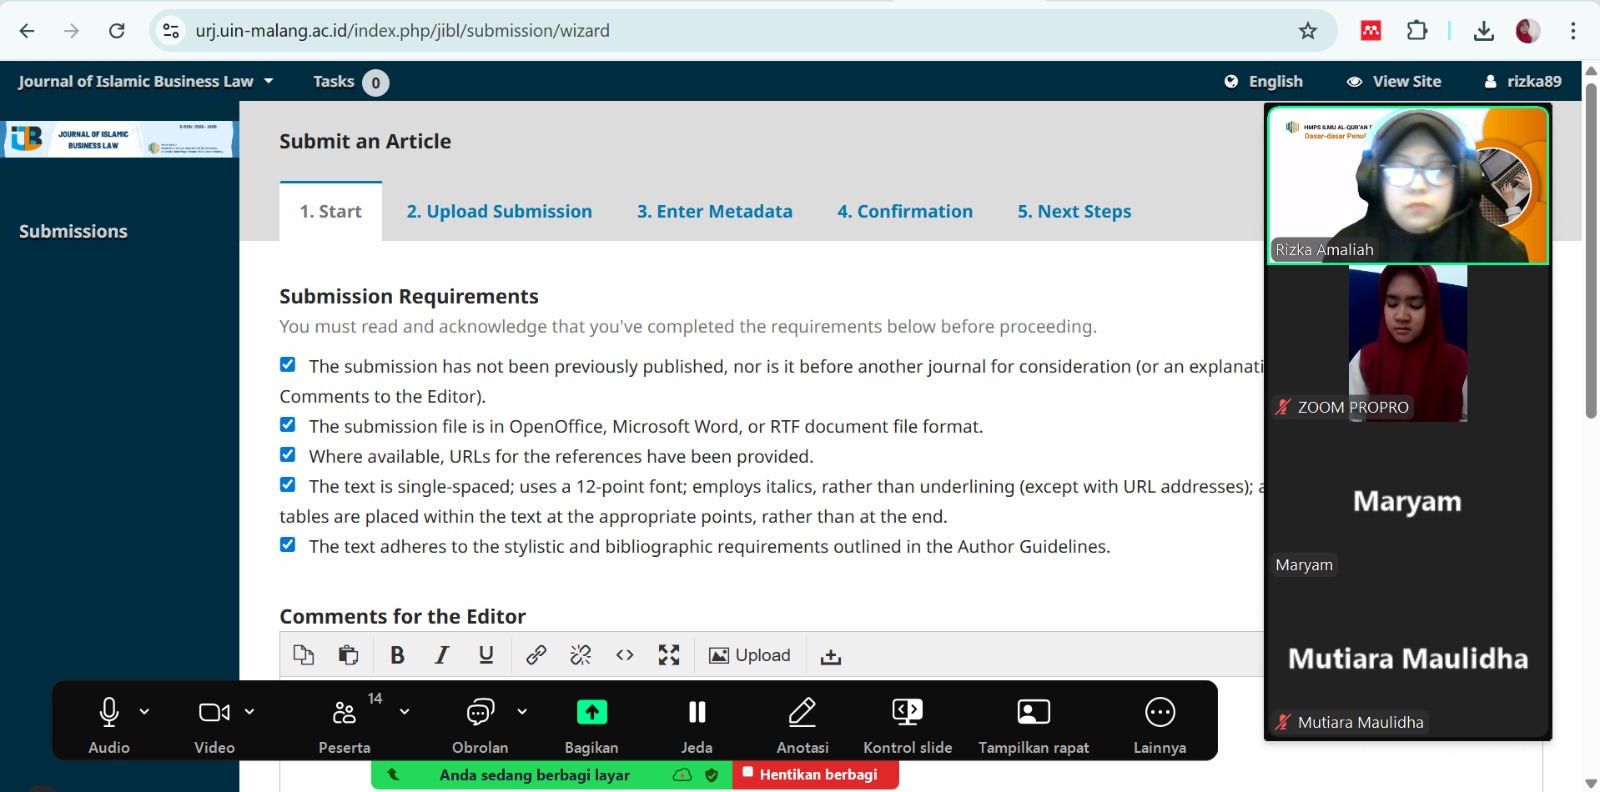Uncheck the Author Guidelines requirements checkbox
The image size is (1600, 792).
(288, 545)
